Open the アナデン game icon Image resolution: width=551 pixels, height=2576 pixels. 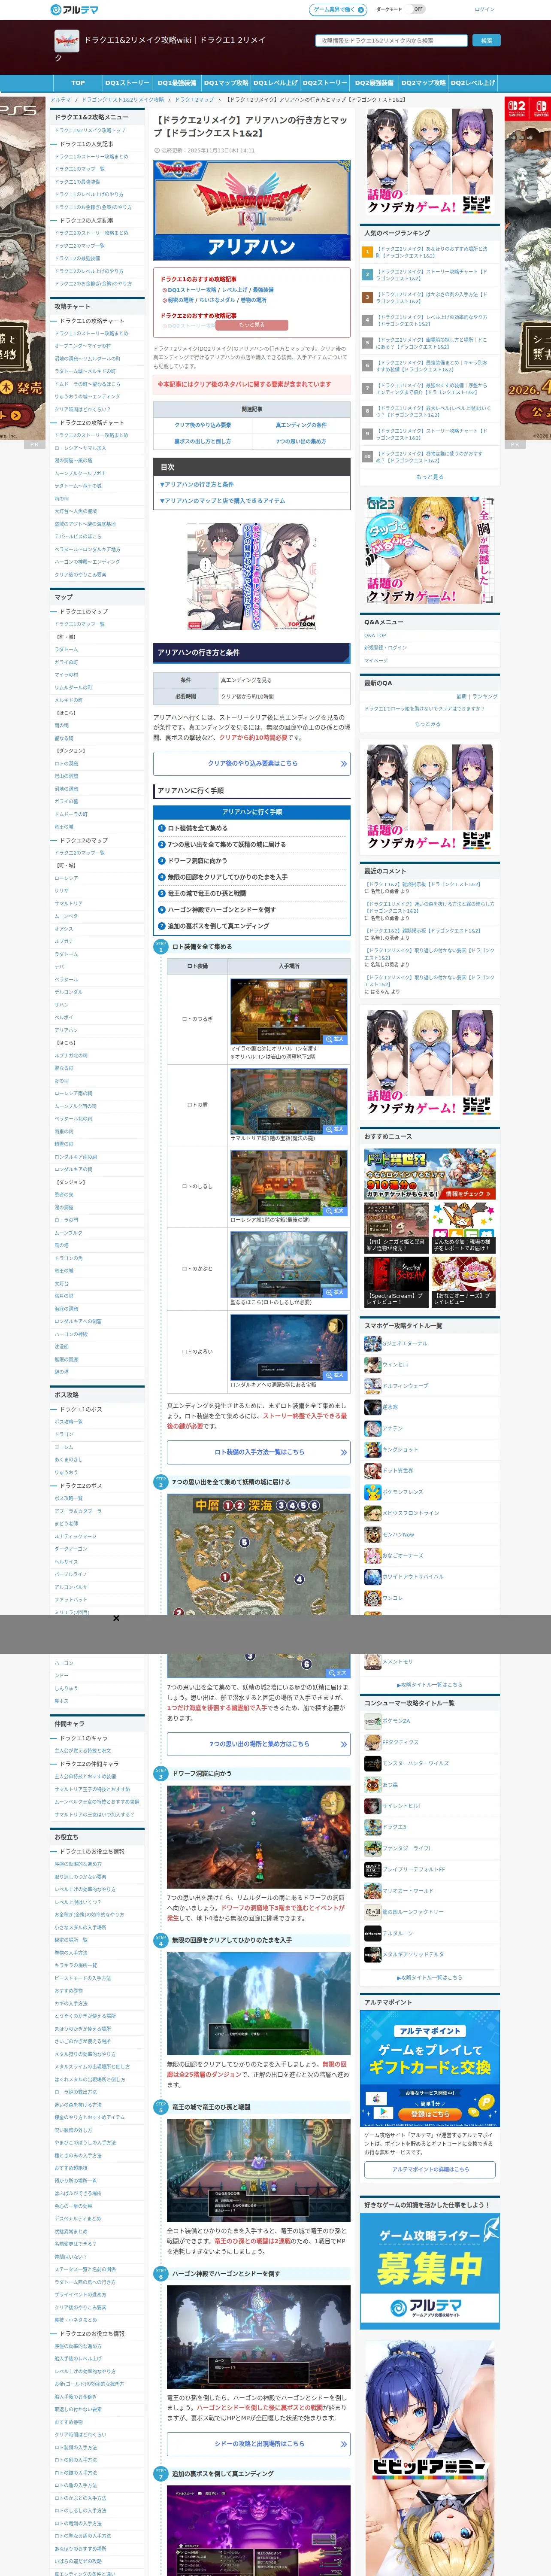372,1428
